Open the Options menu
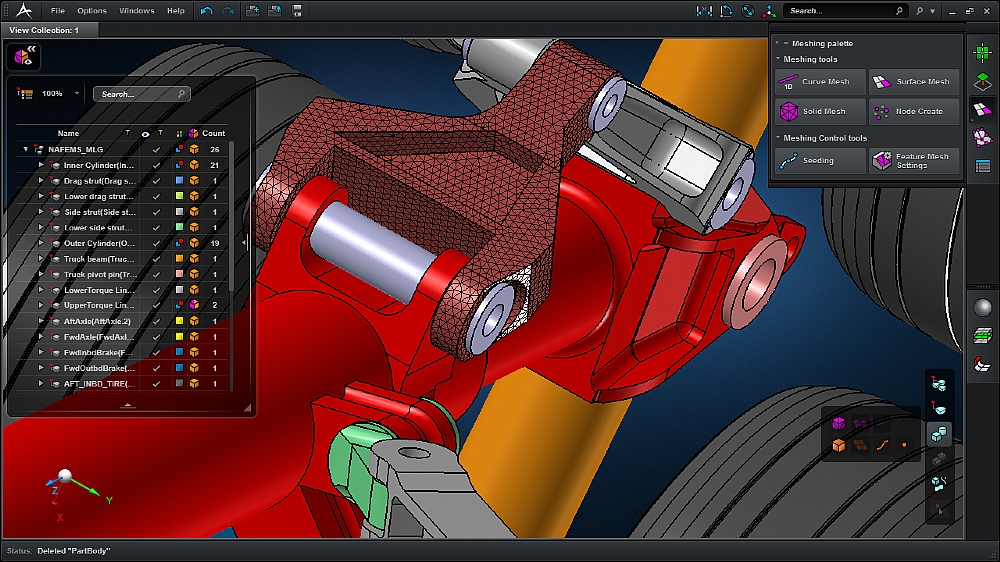Screen dimensions: 1000x562 (92, 11)
